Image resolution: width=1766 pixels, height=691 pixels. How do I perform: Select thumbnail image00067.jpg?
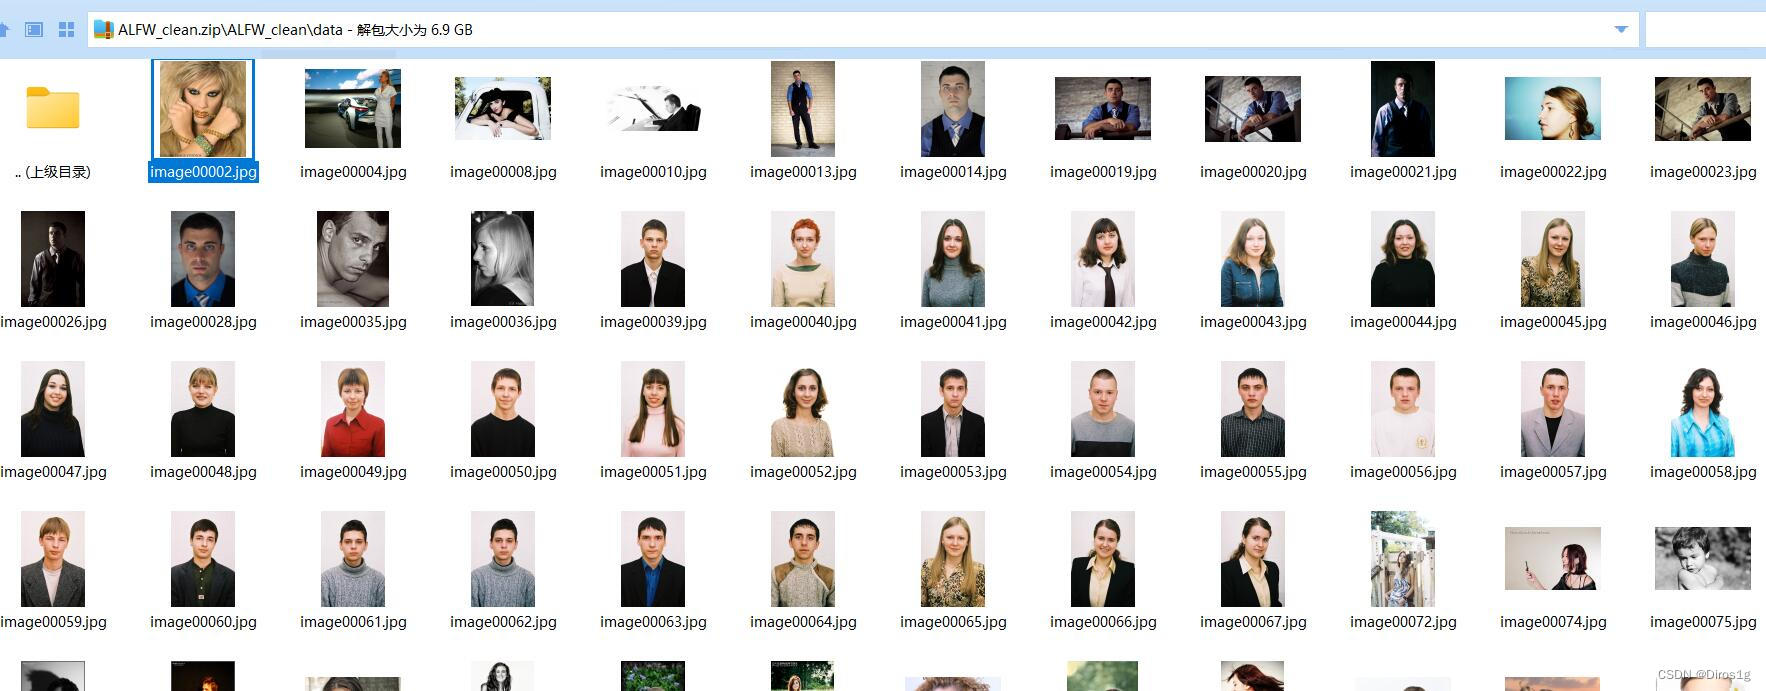[x=1253, y=558]
